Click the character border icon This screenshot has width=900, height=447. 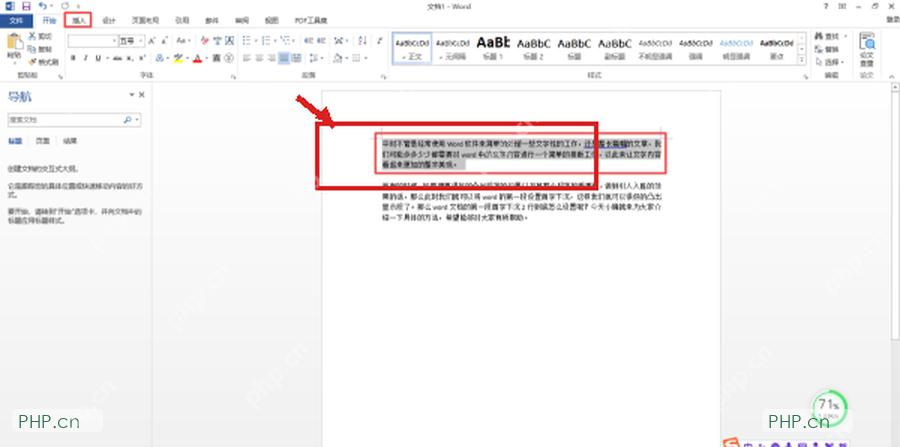pos(230,41)
